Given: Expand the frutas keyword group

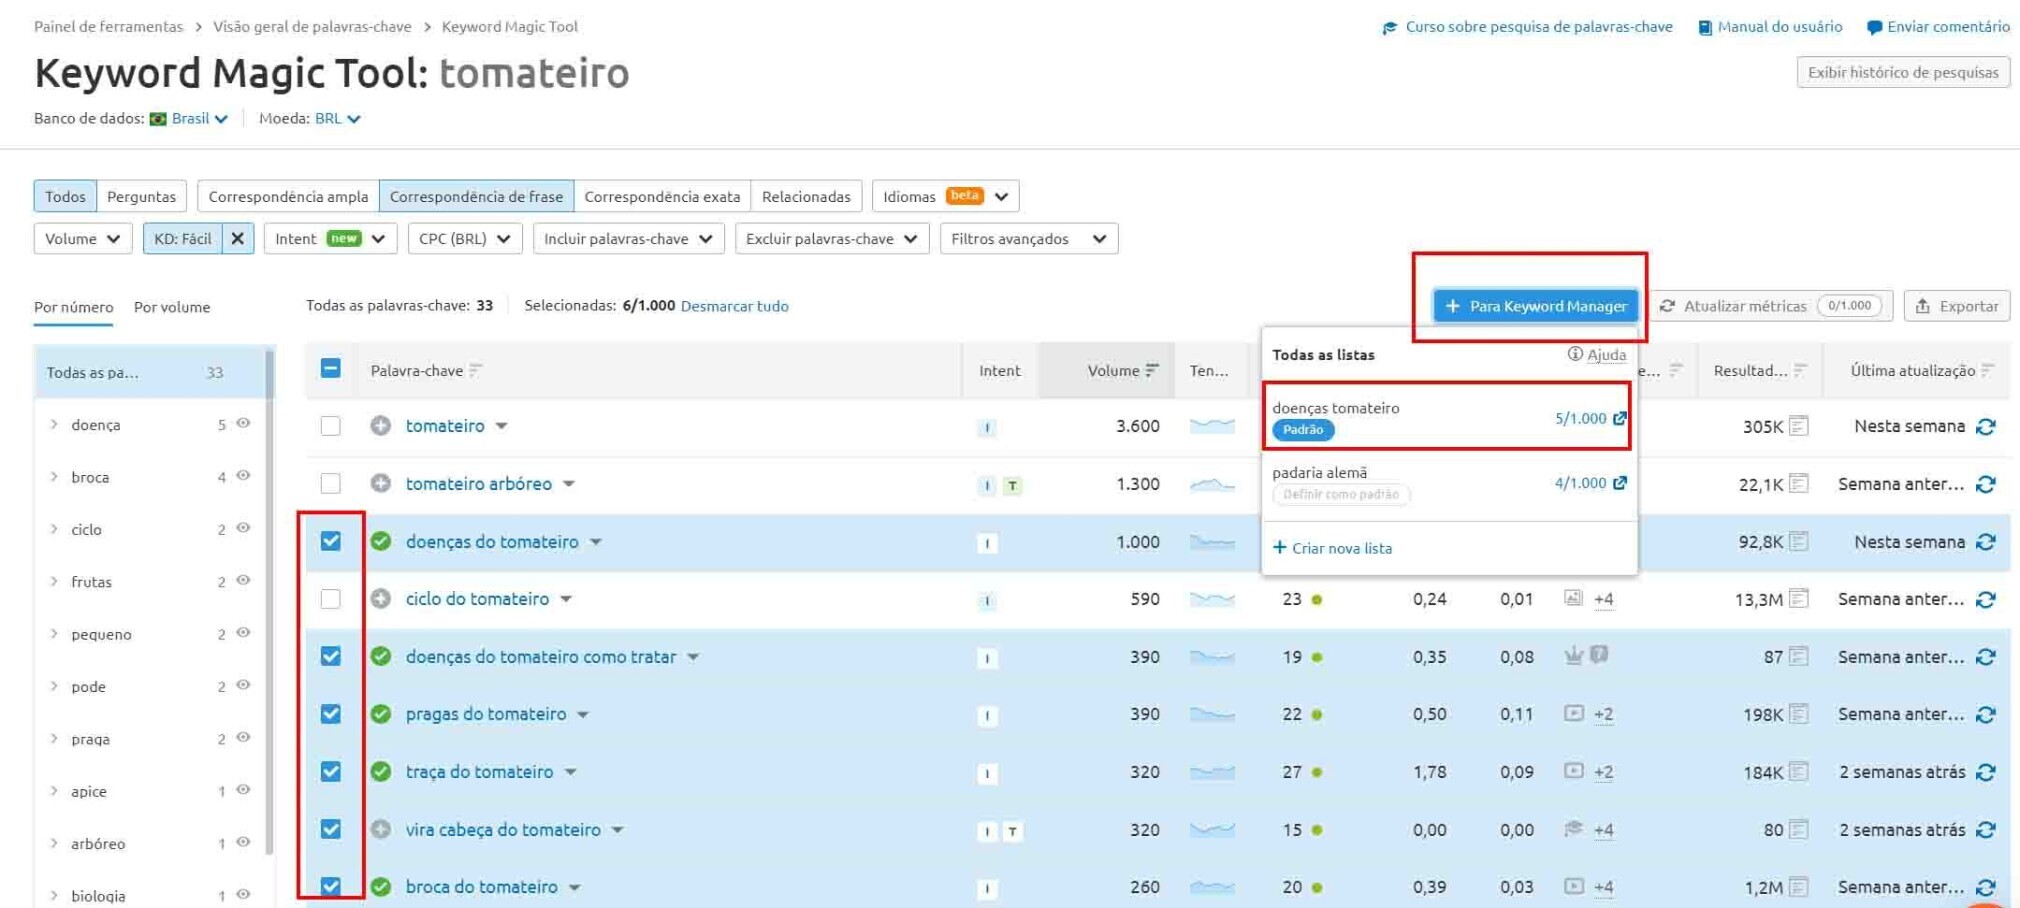Looking at the screenshot, I should tap(54, 581).
